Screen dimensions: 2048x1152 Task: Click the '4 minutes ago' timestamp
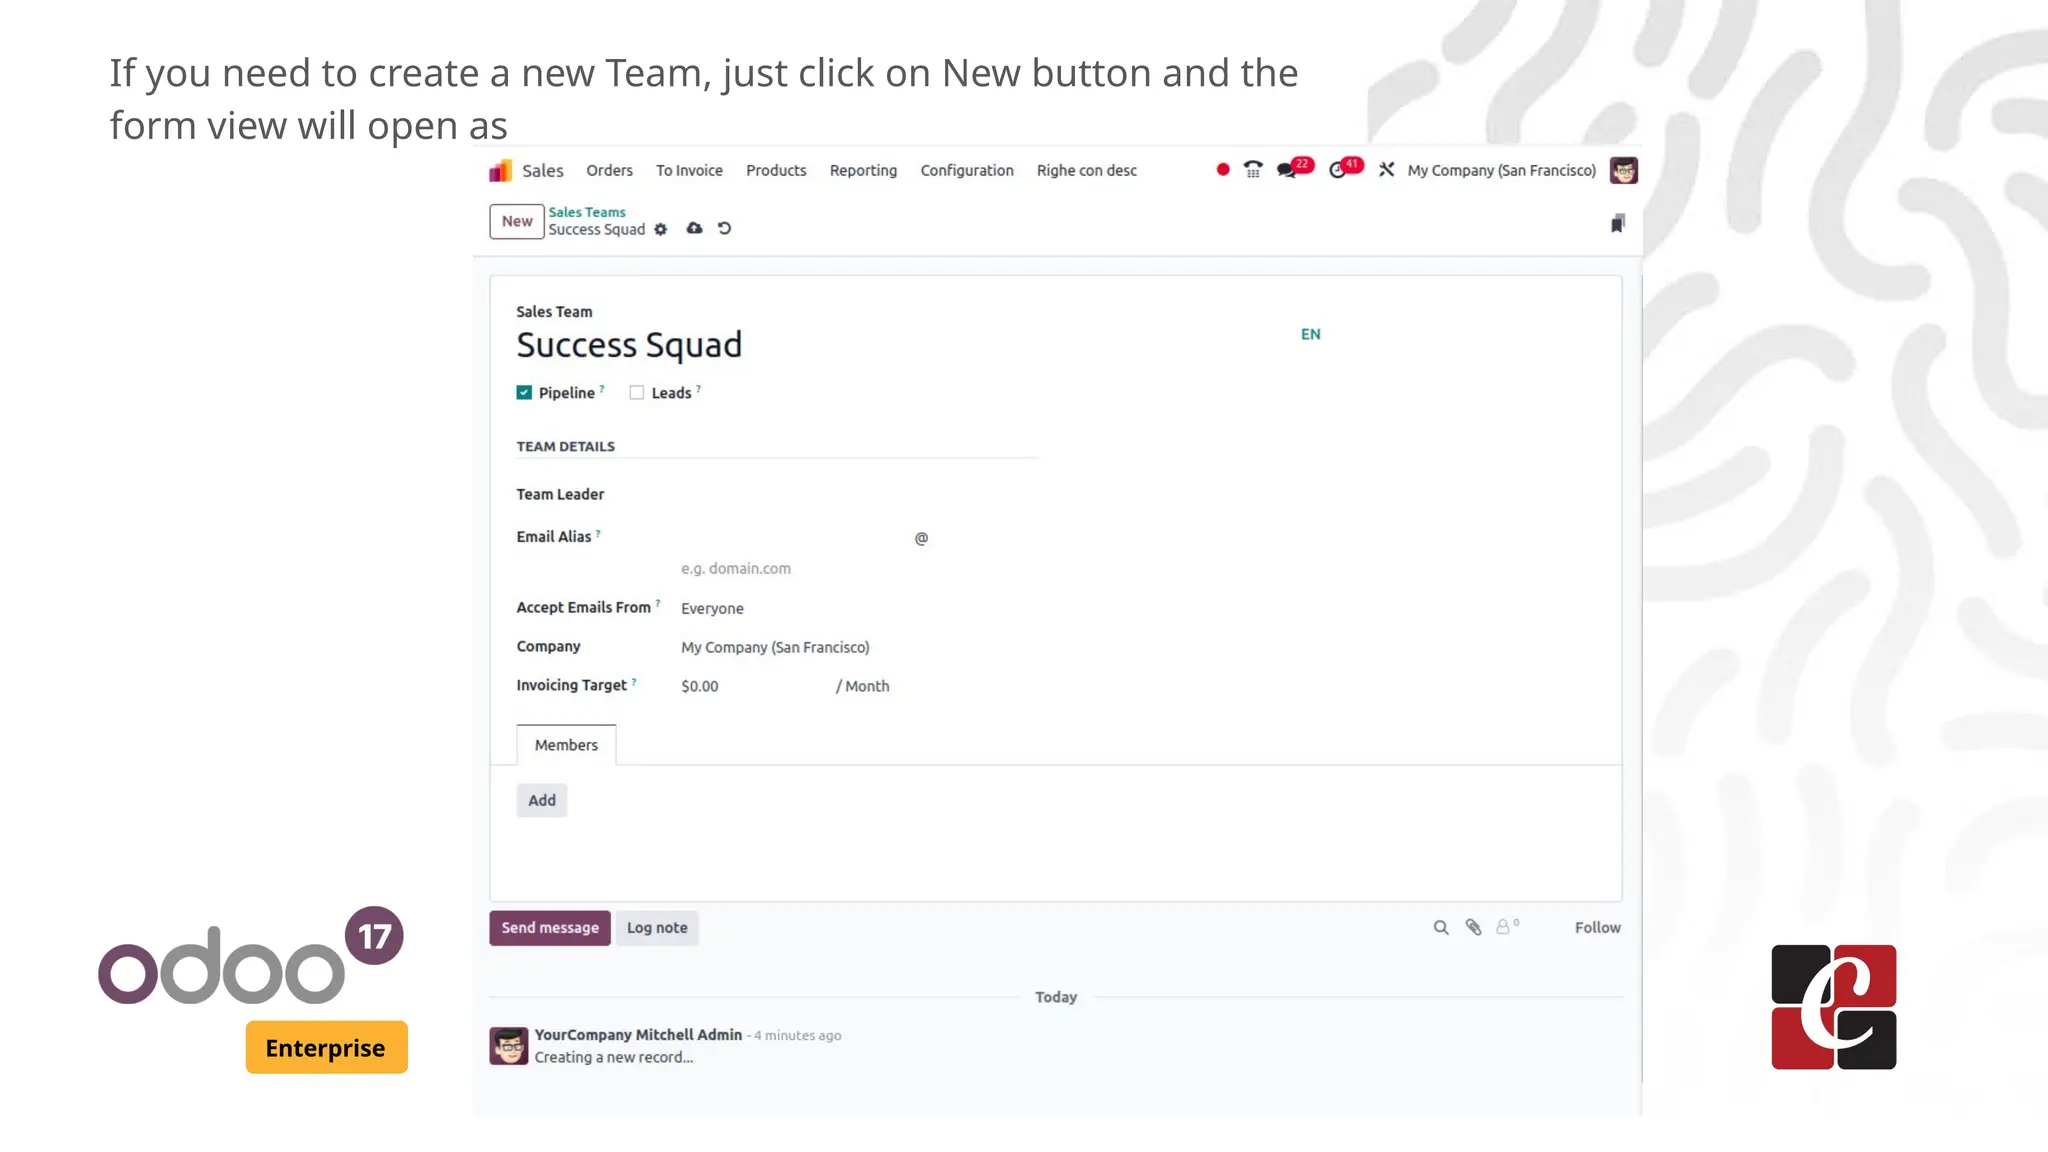coord(797,1036)
